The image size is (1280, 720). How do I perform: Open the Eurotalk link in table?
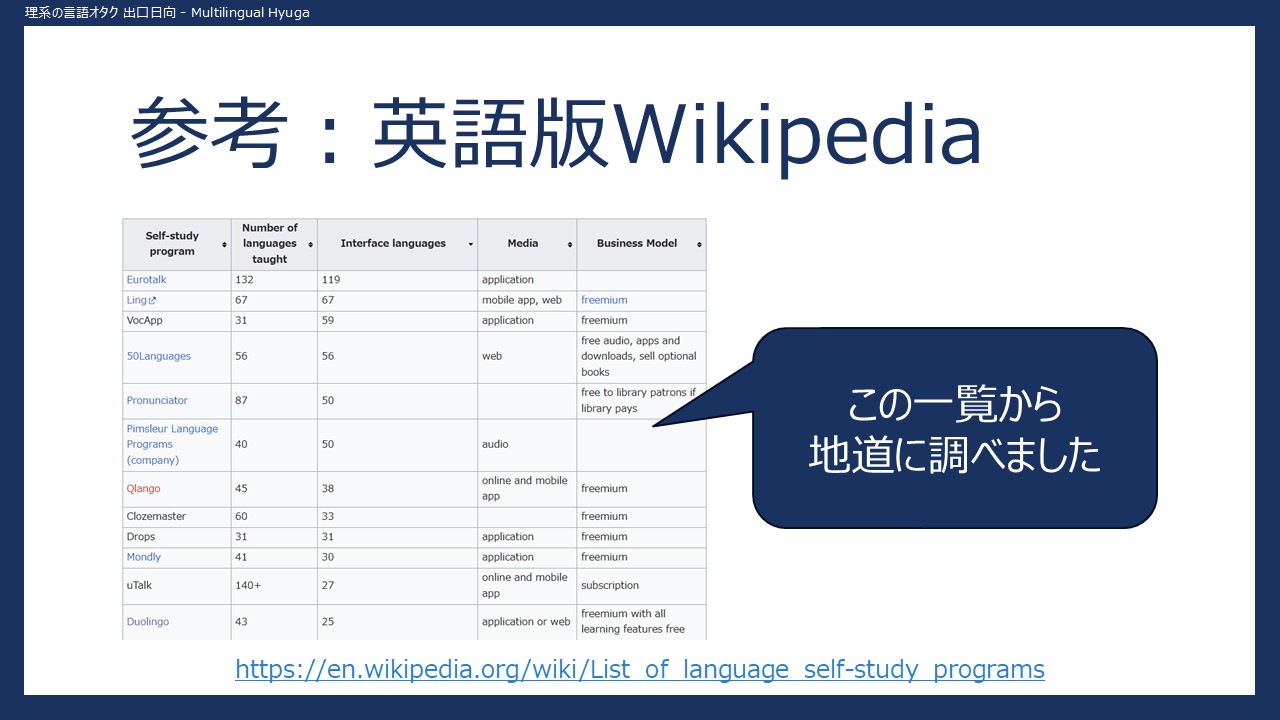pos(146,280)
